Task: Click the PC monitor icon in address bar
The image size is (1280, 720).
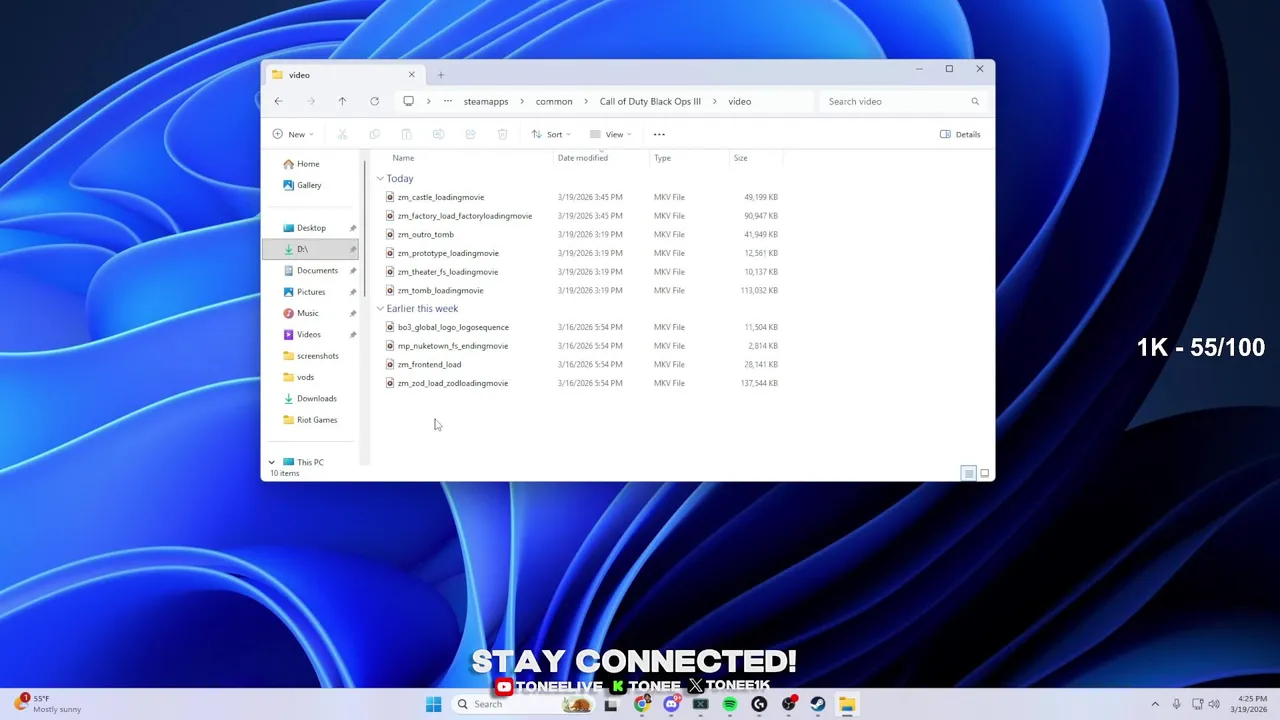Action: (x=408, y=101)
